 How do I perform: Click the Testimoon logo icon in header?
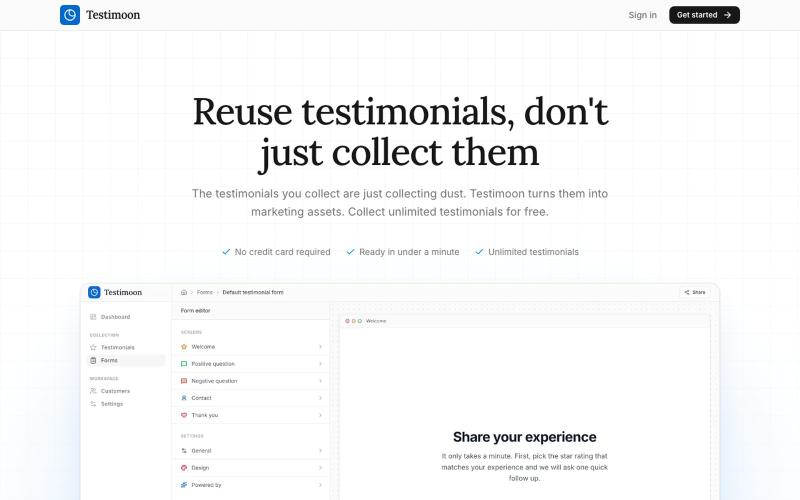(70, 15)
